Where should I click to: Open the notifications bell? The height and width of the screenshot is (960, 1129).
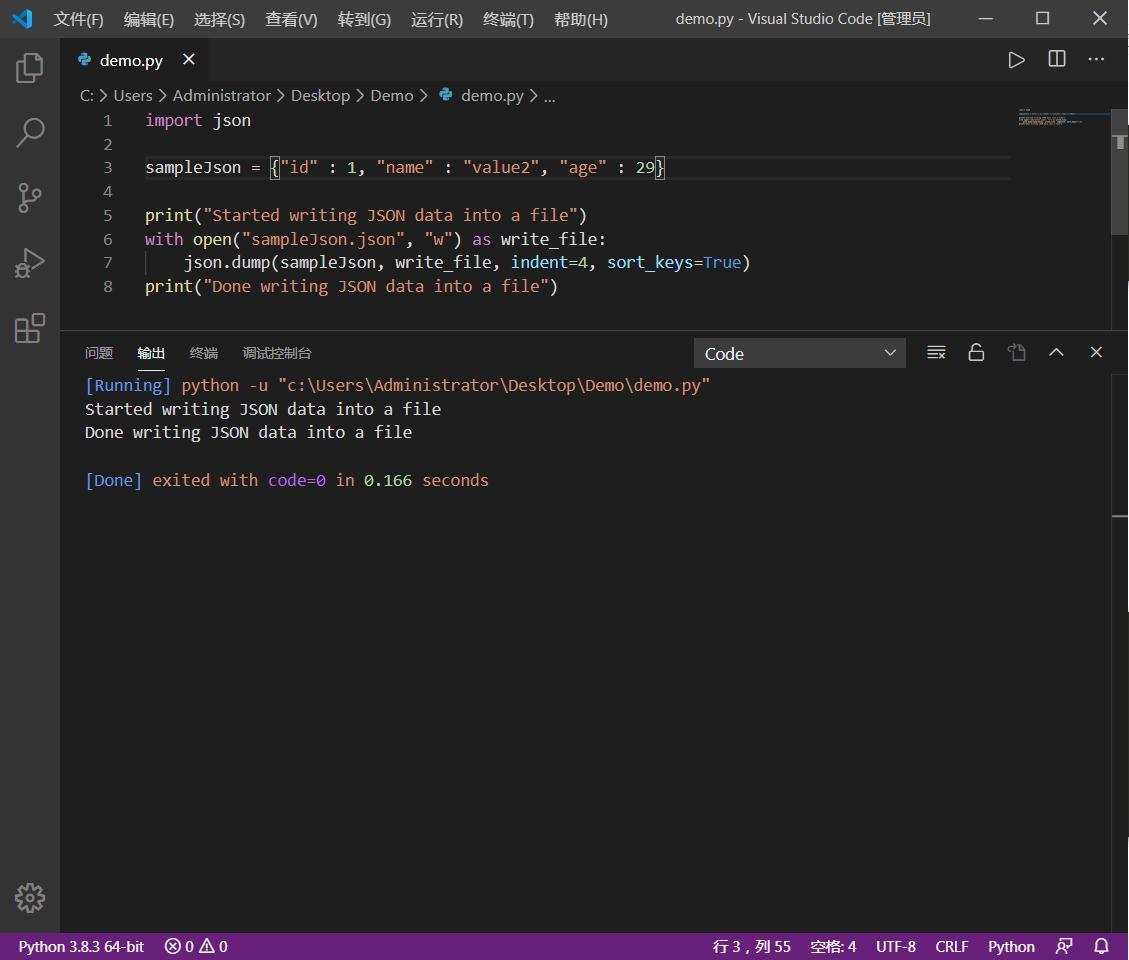click(1099, 946)
